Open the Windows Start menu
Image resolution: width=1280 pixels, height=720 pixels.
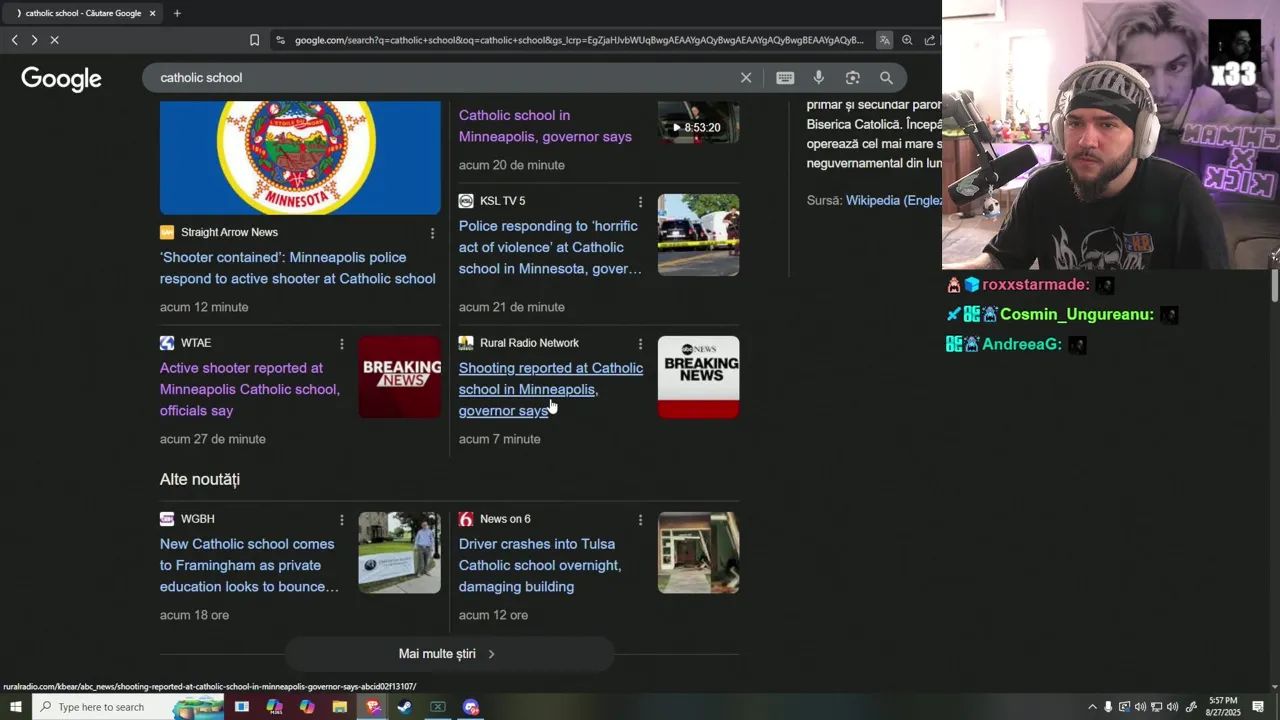pyautogui.click(x=15, y=707)
